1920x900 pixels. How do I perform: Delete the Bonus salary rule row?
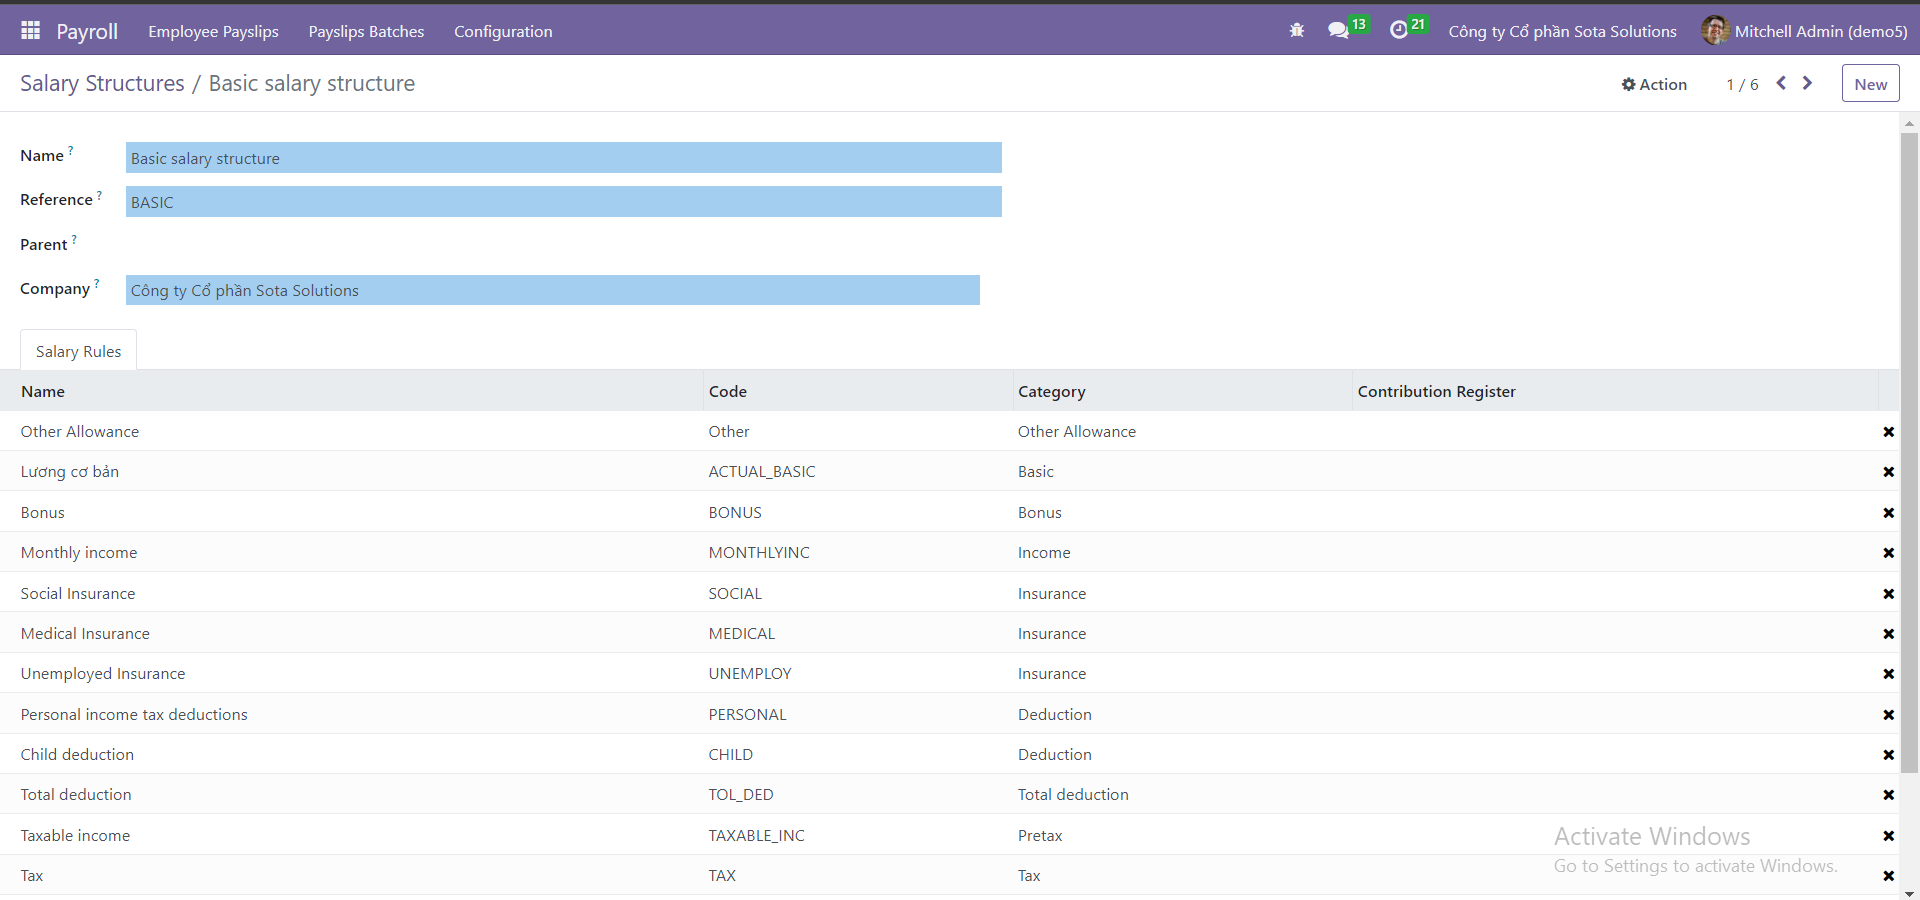(x=1888, y=513)
